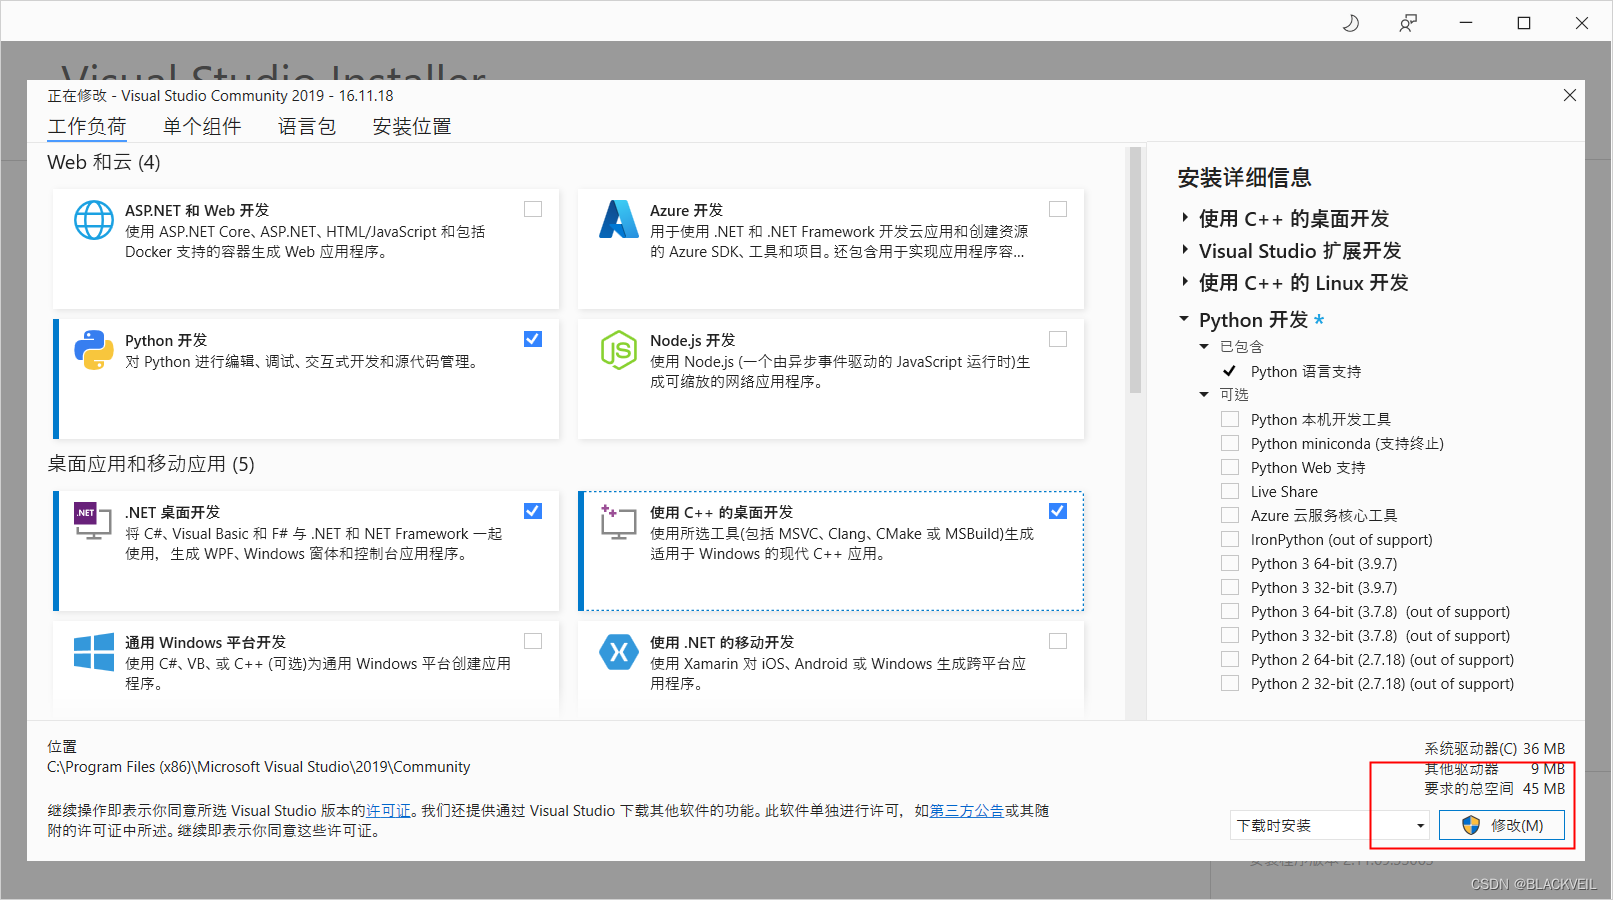Collapse the Python 开发 details section
The width and height of the screenshot is (1613, 900).
[1185, 319]
